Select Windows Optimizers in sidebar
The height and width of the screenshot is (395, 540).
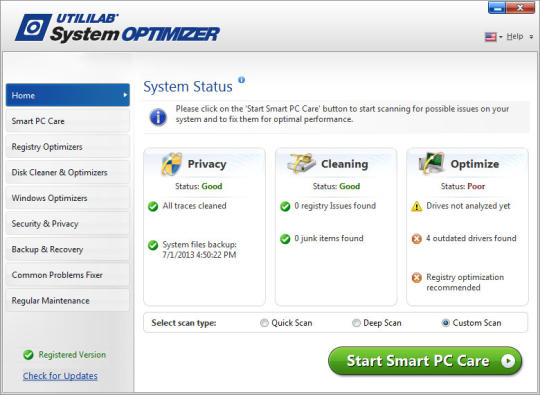(68, 198)
